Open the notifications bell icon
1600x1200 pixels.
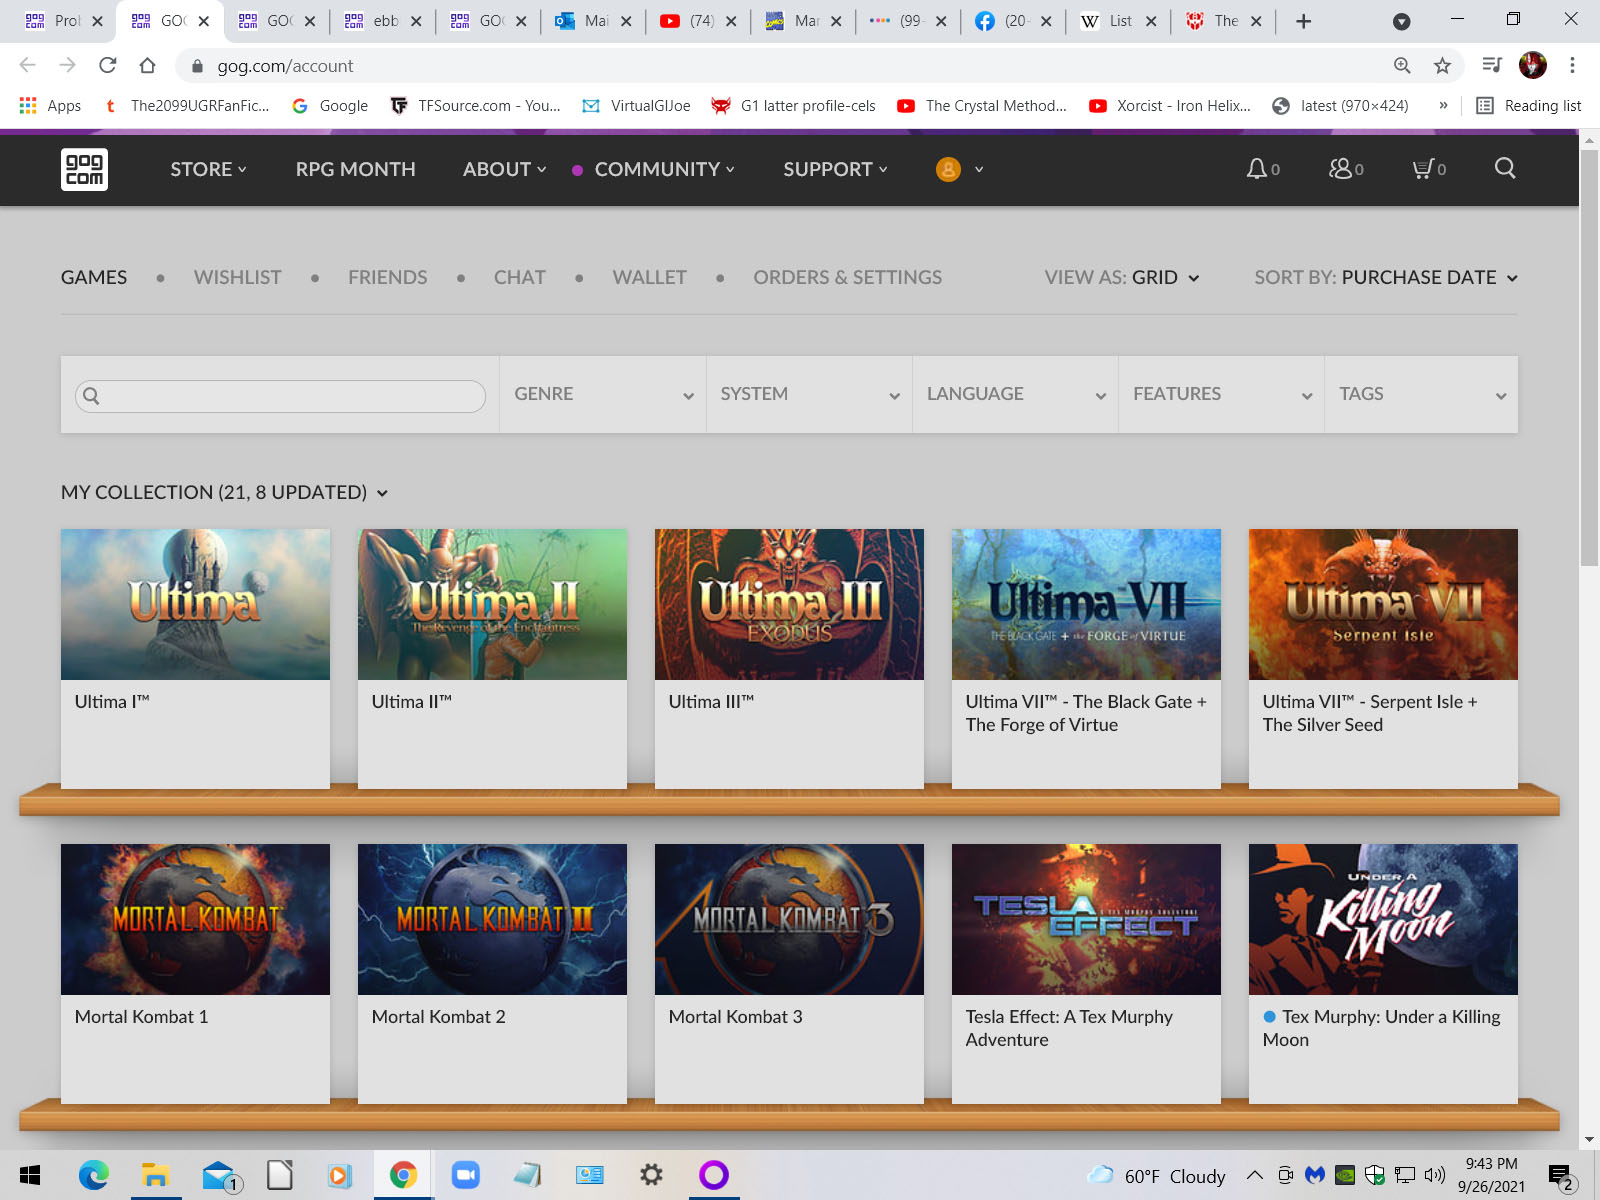pyautogui.click(x=1257, y=169)
